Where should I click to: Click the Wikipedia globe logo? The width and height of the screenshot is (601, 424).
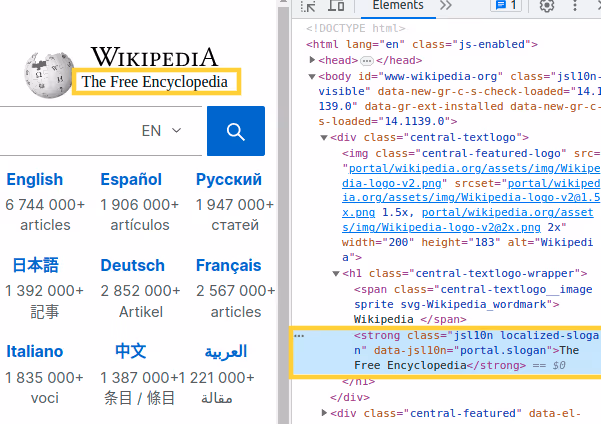48,75
